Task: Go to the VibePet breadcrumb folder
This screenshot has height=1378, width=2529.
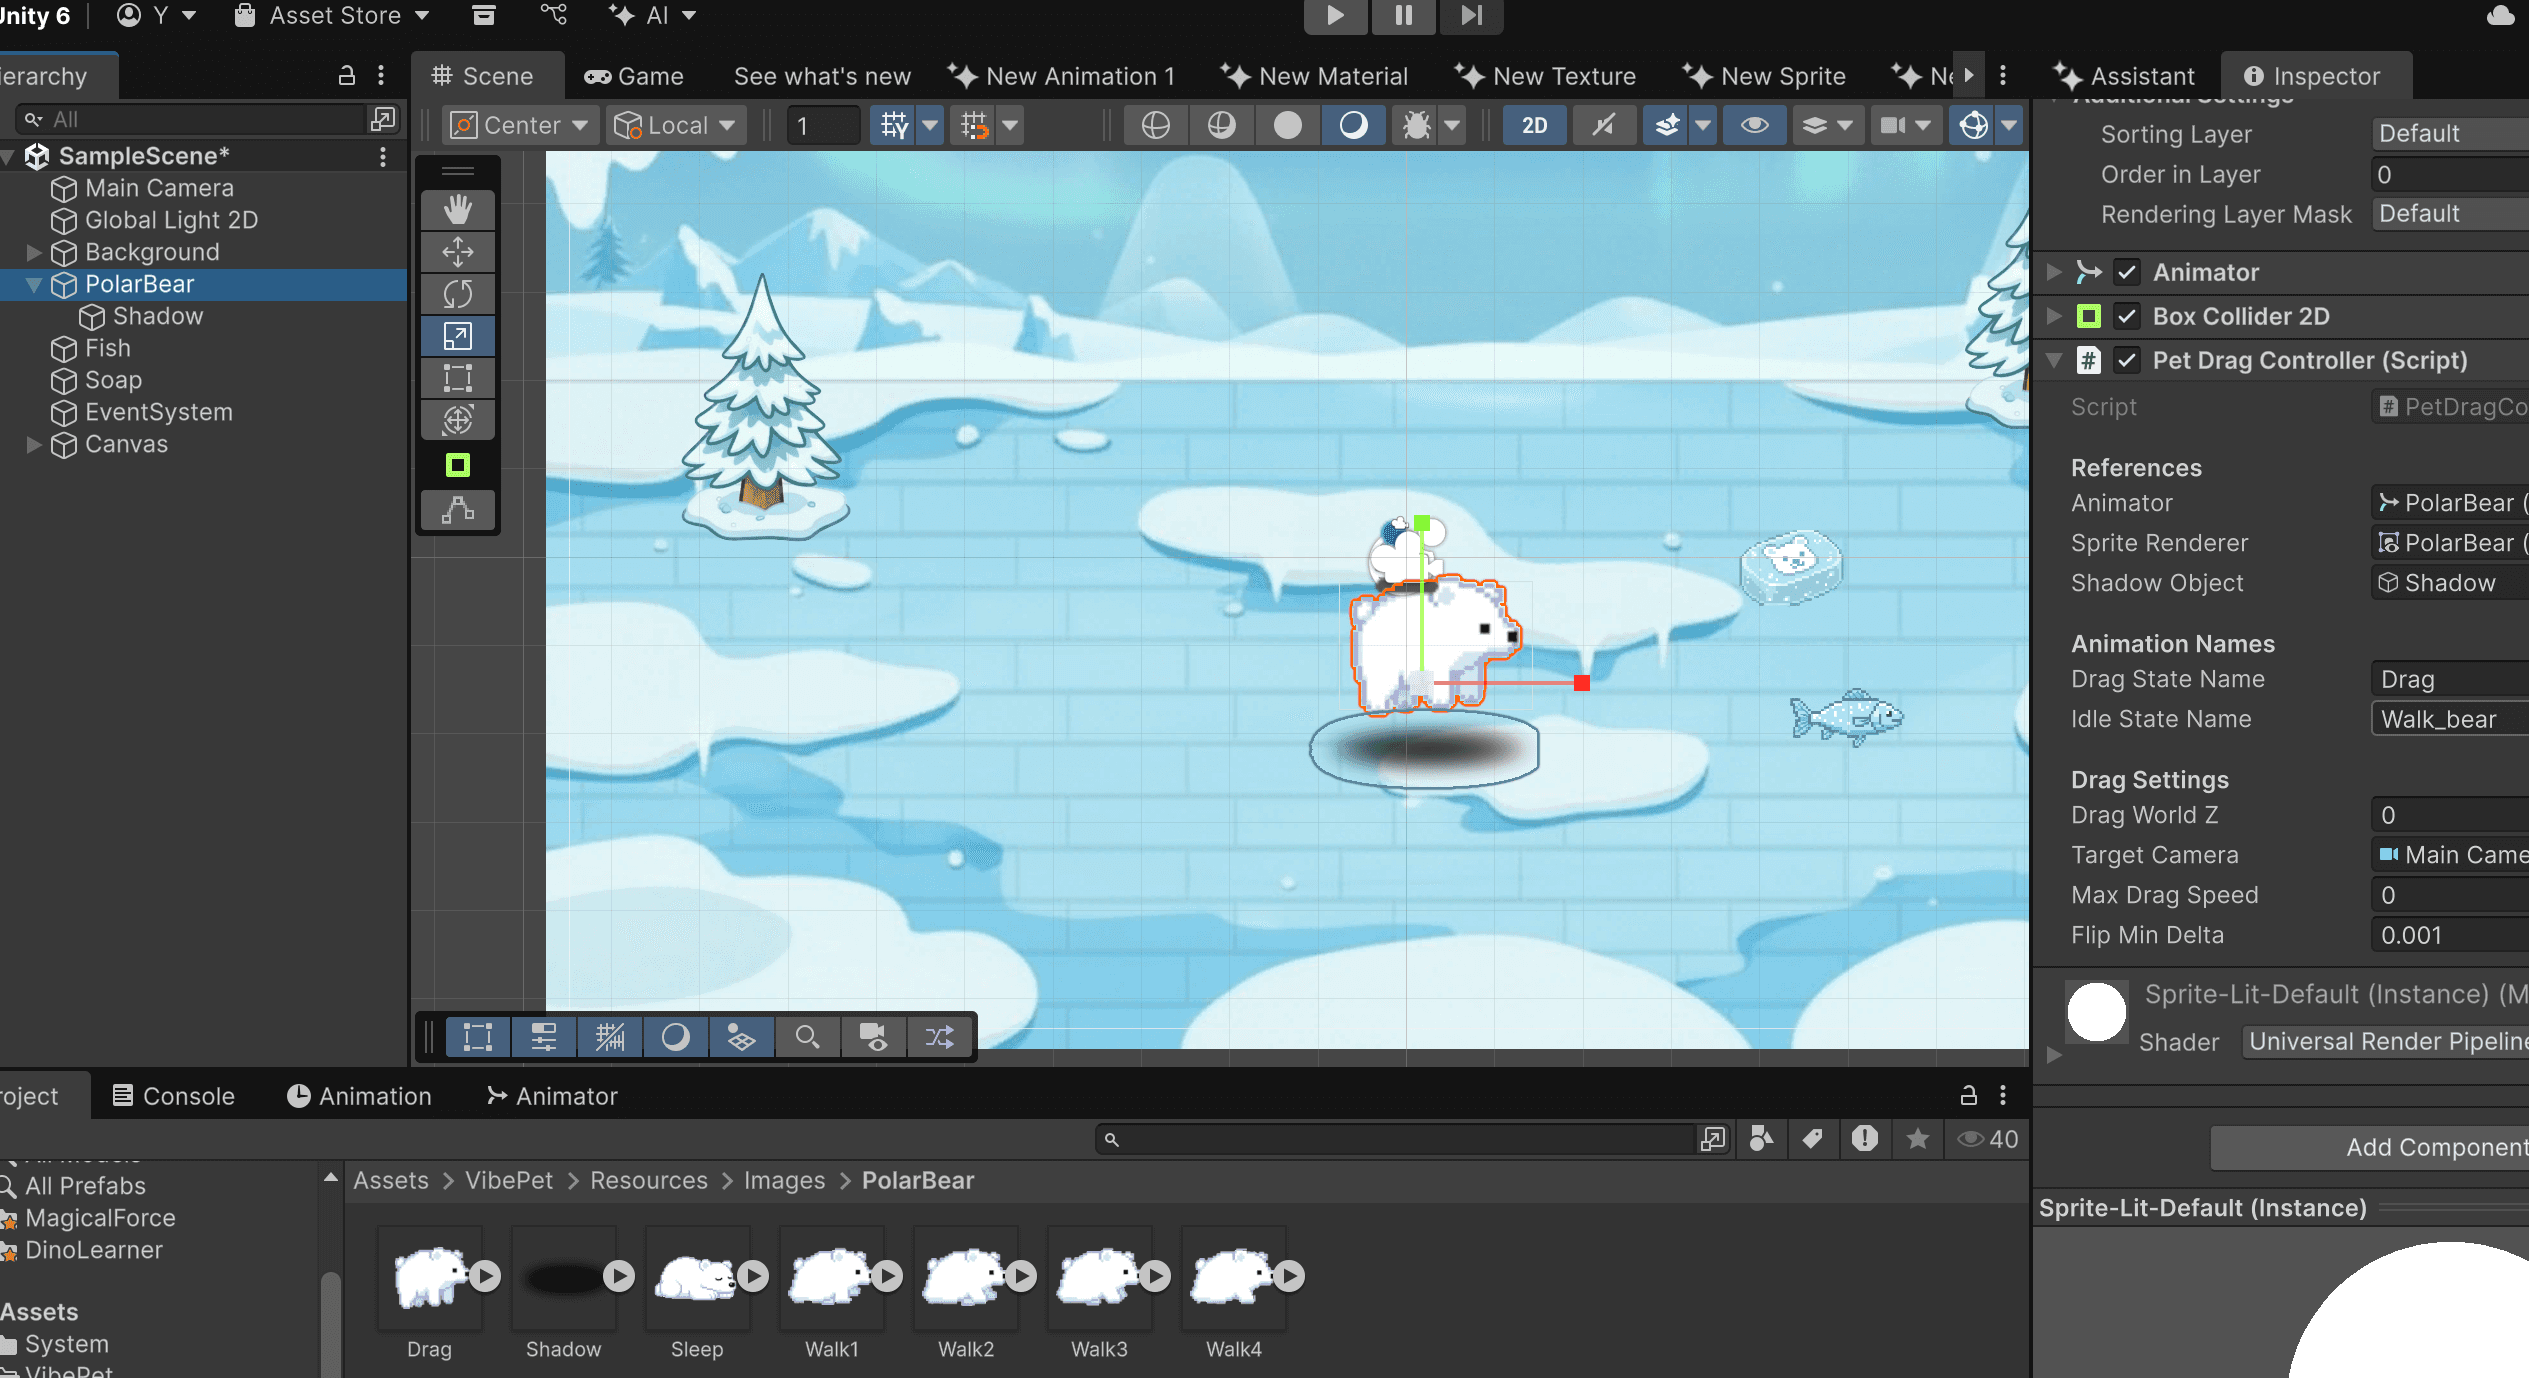Action: pos(508,1180)
